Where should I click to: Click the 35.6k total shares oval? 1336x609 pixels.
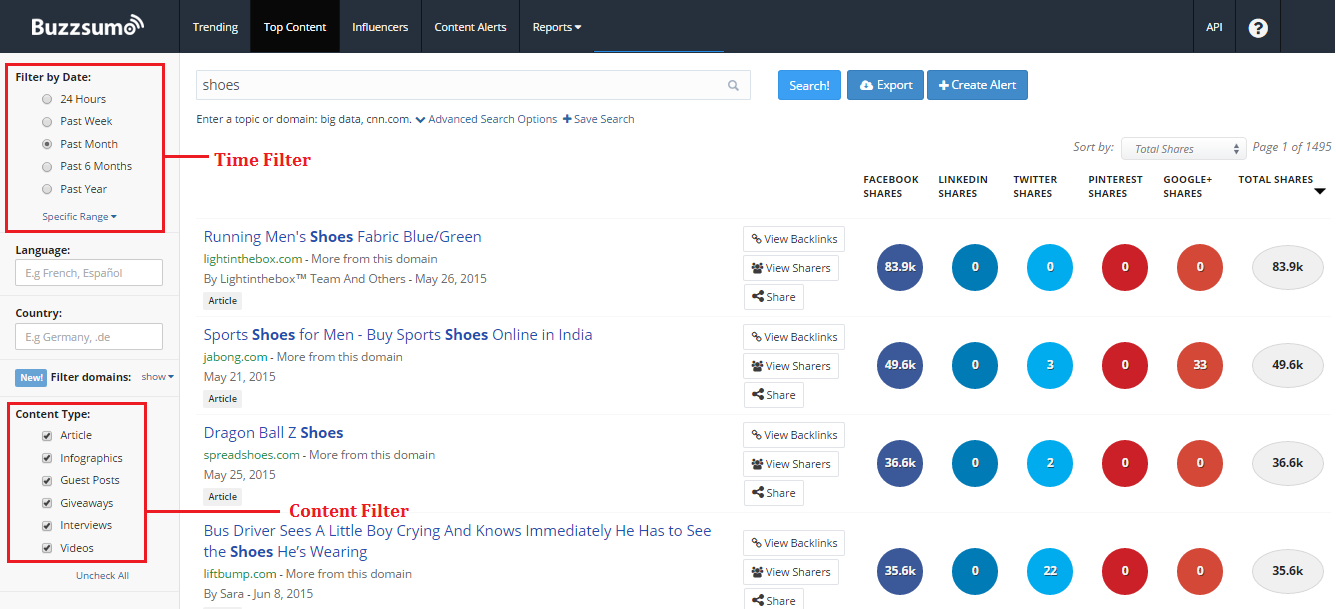click(1288, 571)
